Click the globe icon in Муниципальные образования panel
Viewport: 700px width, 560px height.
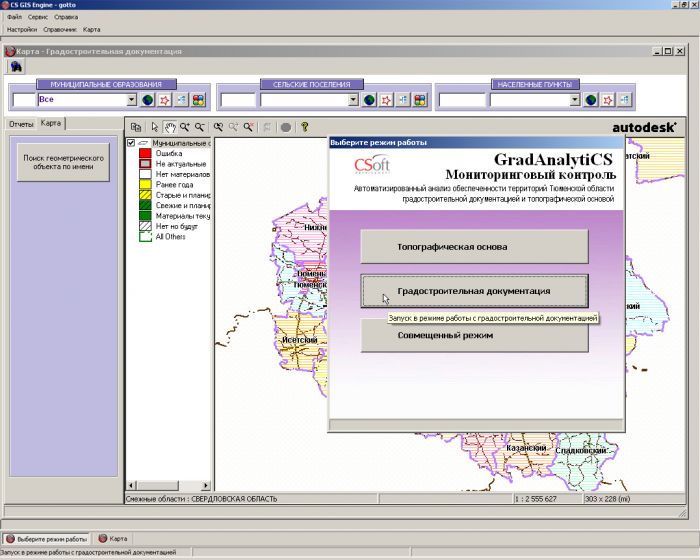pyautogui.click(x=148, y=100)
